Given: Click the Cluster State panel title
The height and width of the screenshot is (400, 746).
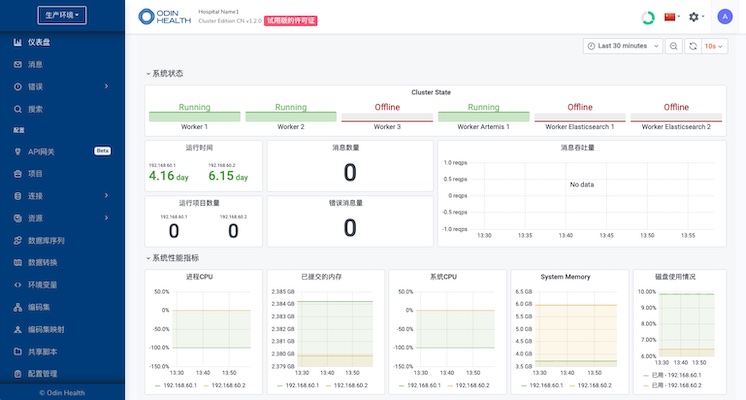Looking at the screenshot, I should [431, 92].
